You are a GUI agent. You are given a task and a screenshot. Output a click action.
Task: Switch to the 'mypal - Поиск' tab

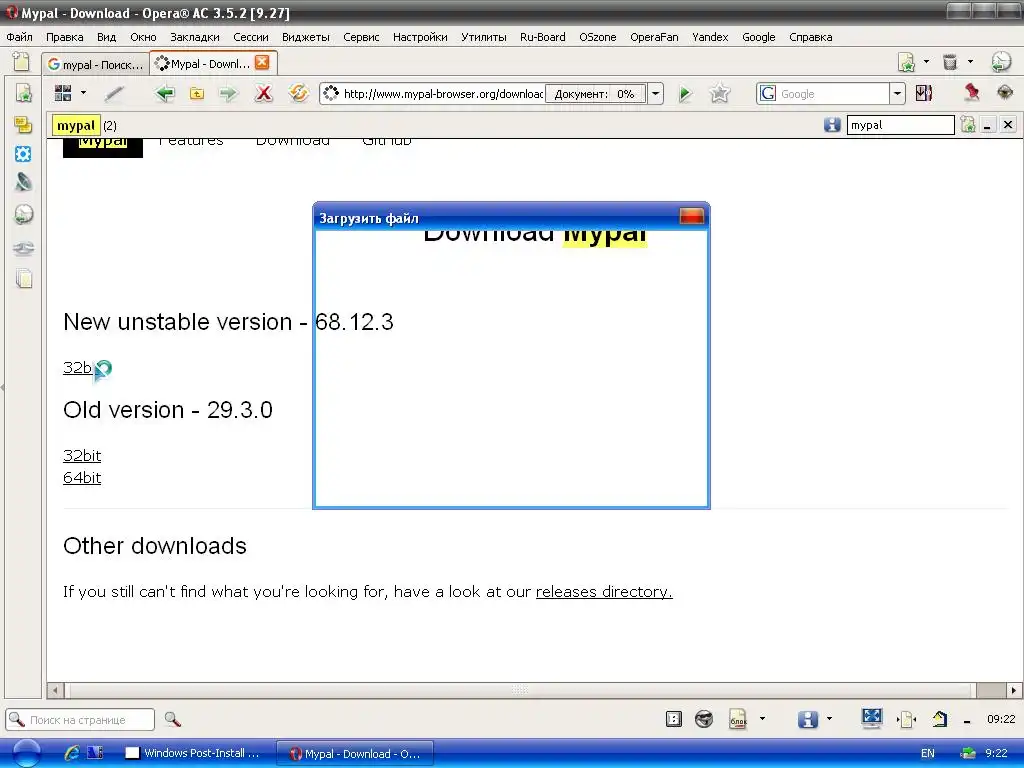96,64
